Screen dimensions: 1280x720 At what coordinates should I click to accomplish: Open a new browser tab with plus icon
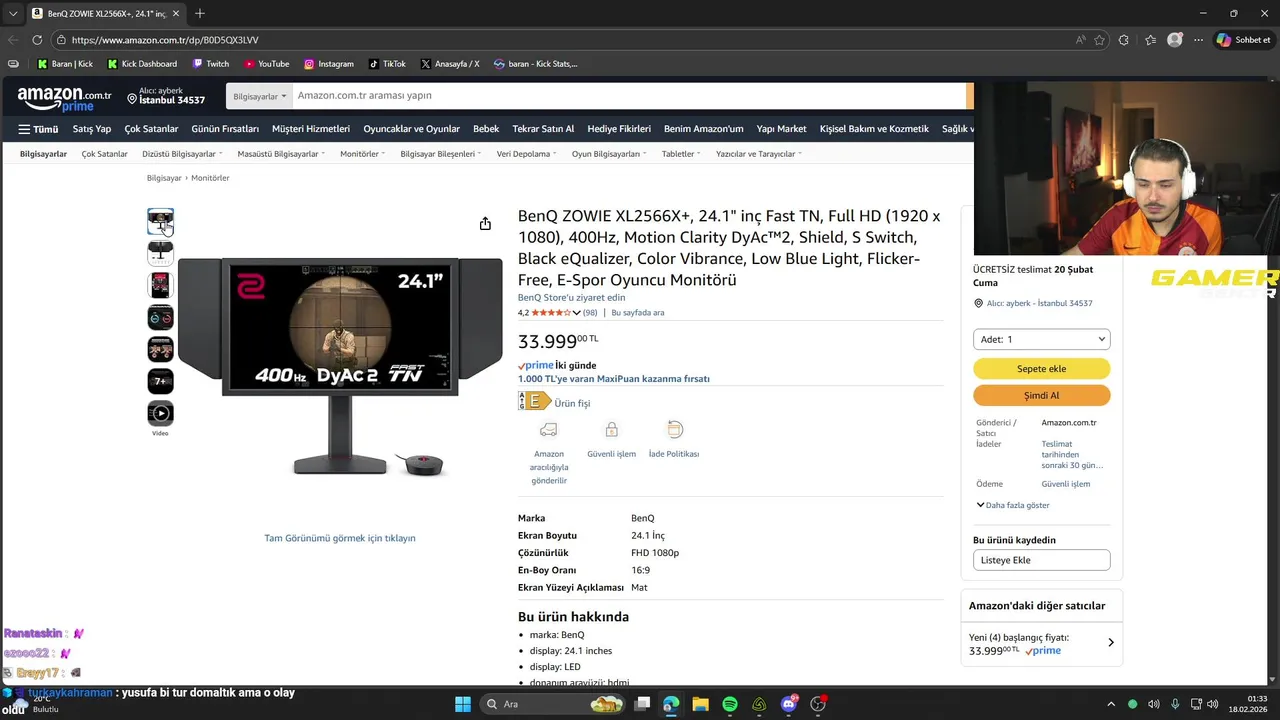click(x=200, y=13)
